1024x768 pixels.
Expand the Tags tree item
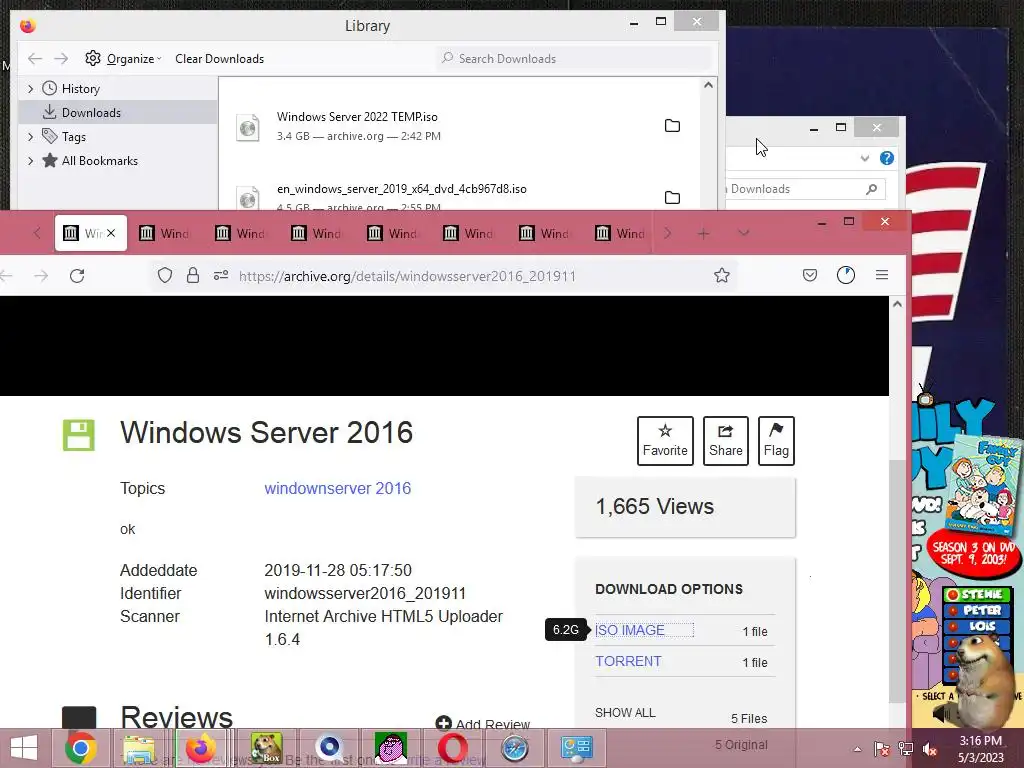[31, 136]
